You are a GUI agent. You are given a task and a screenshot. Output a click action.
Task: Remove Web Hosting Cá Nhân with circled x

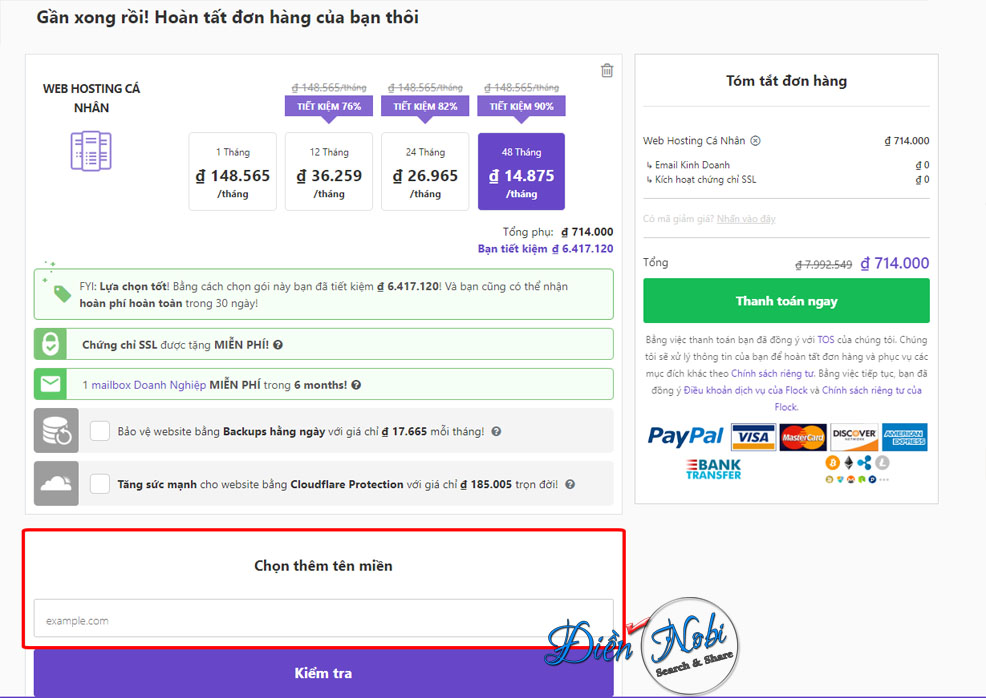click(756, 141)
